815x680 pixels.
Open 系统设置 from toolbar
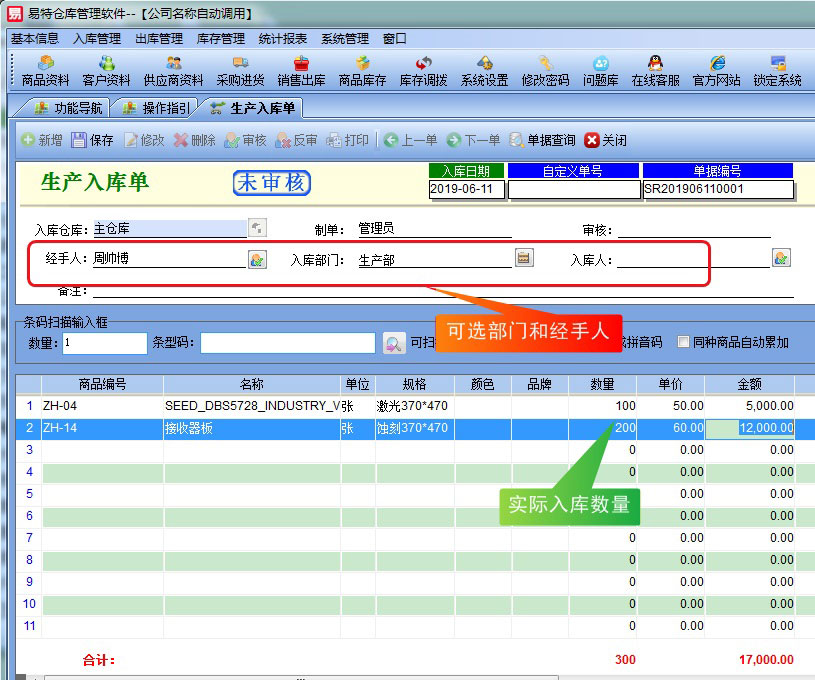[x=484, y=71]
